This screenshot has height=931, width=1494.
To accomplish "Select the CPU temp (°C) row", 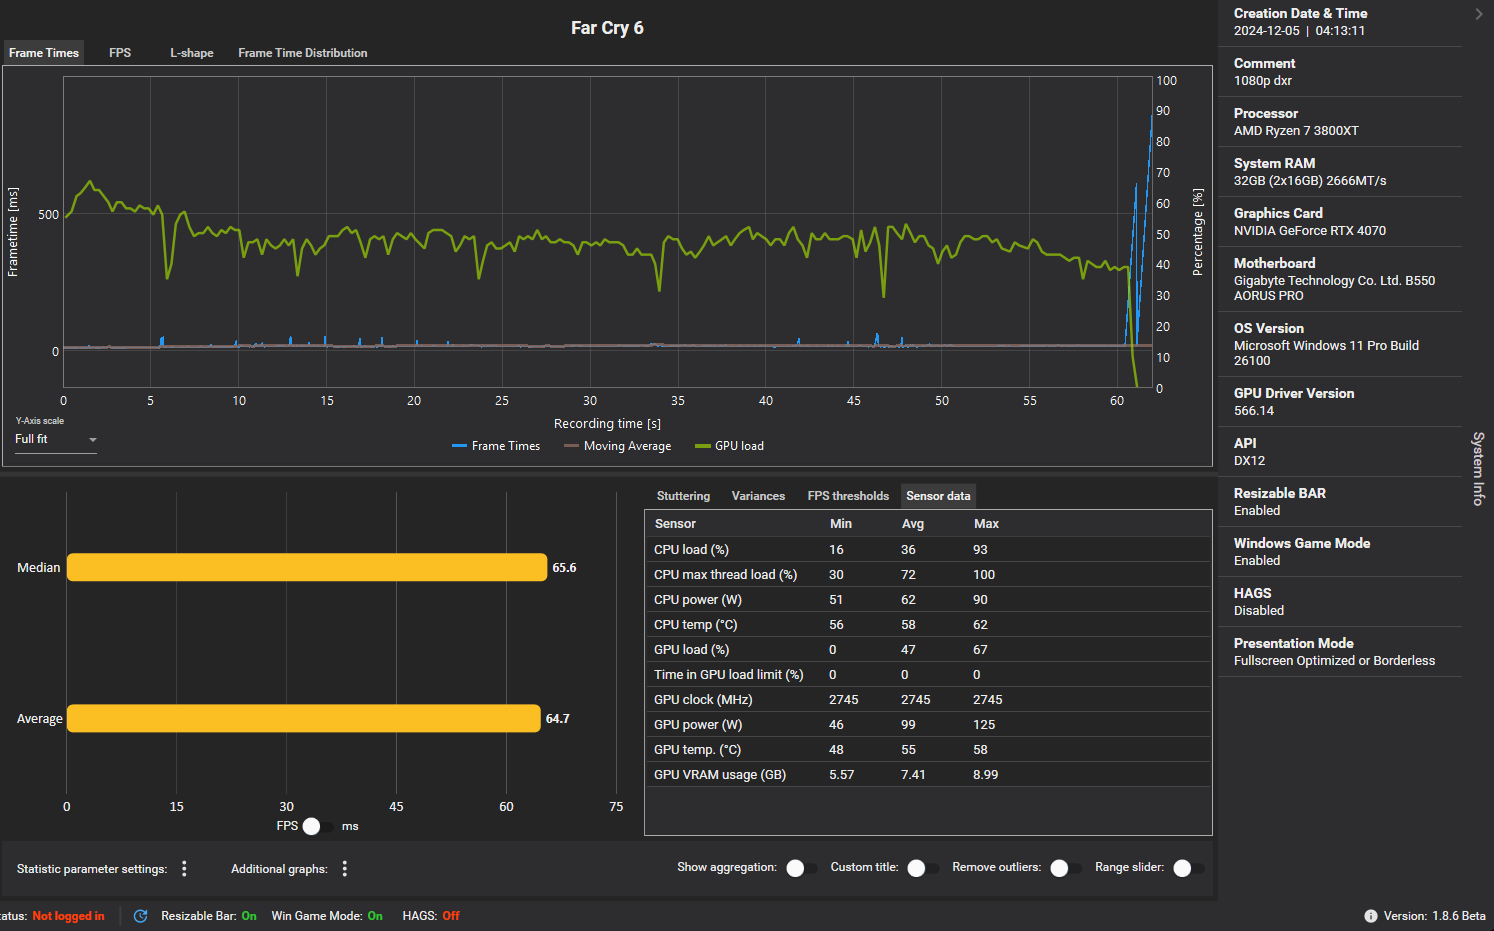I will click(x=928, y=625).
